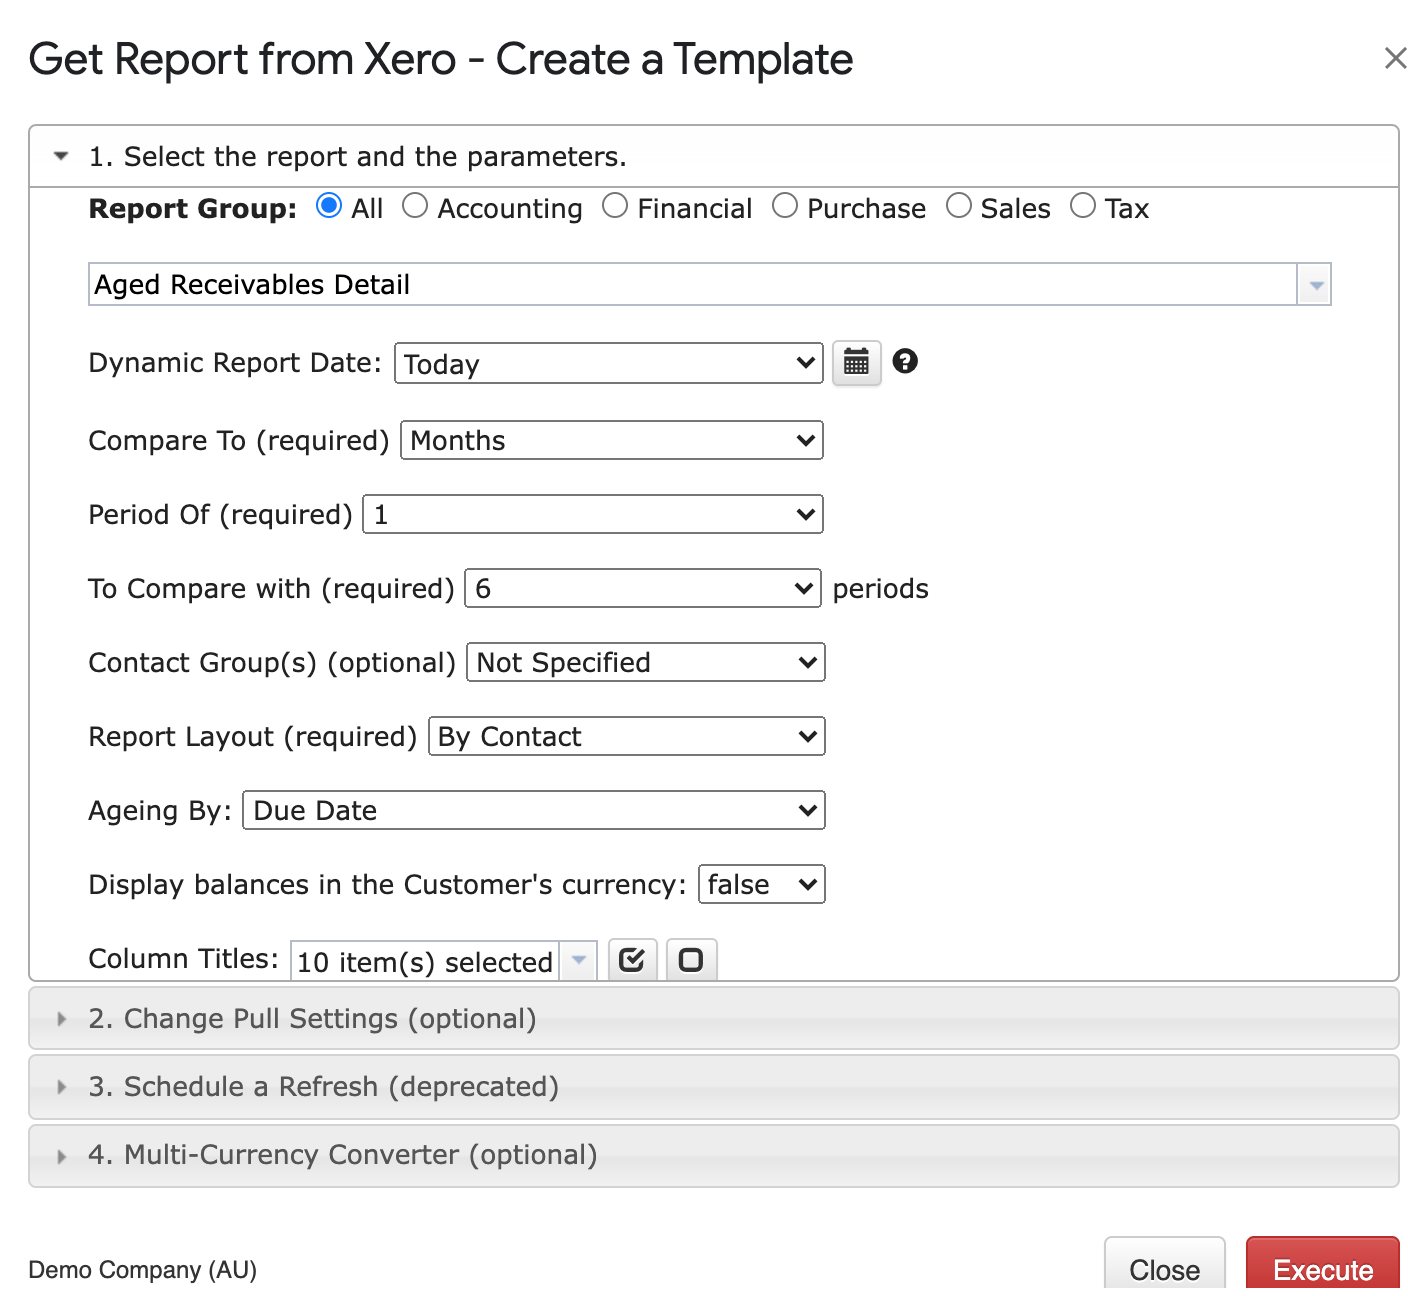Close dialog with the X icon
1408x1296 pixels.
coord(1395,58)
